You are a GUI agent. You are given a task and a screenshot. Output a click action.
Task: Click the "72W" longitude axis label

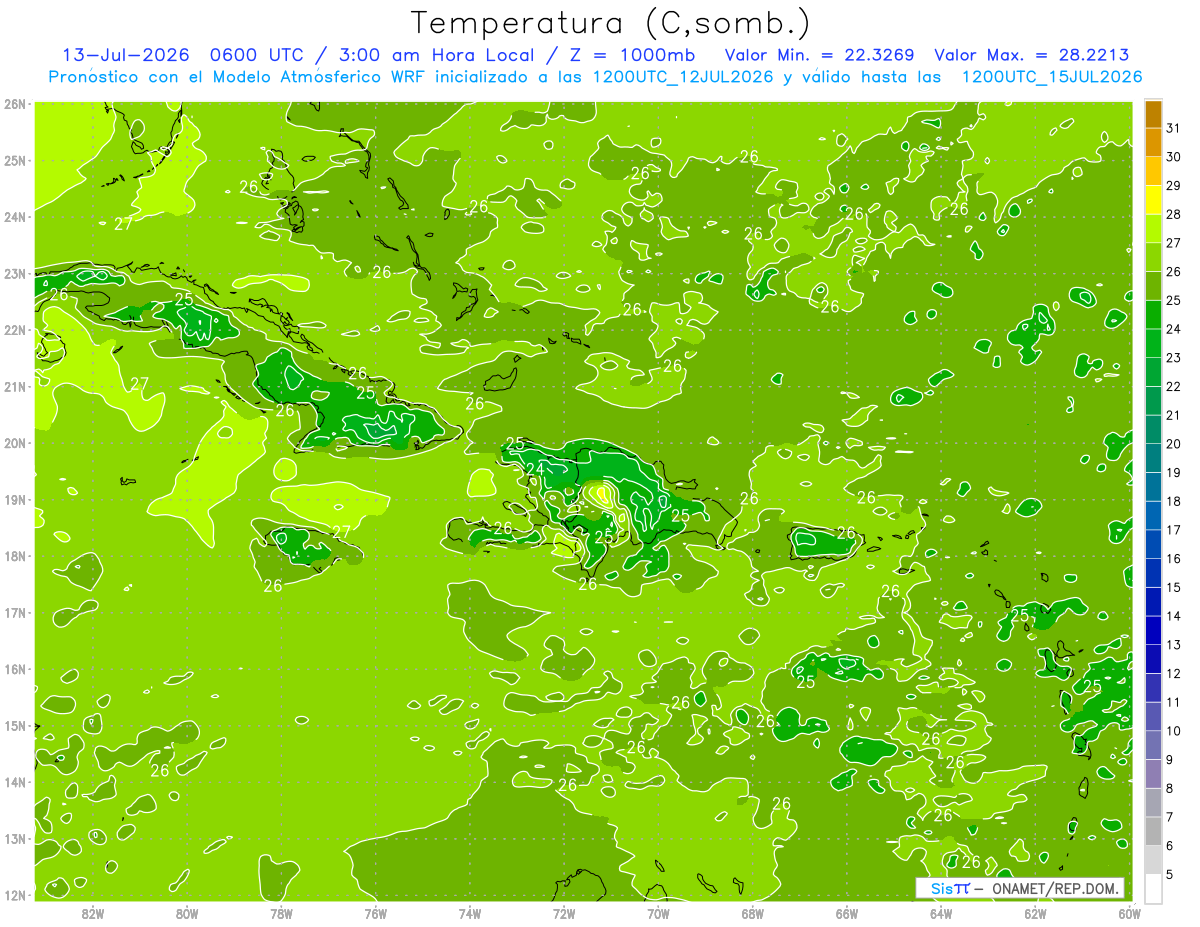564,913
